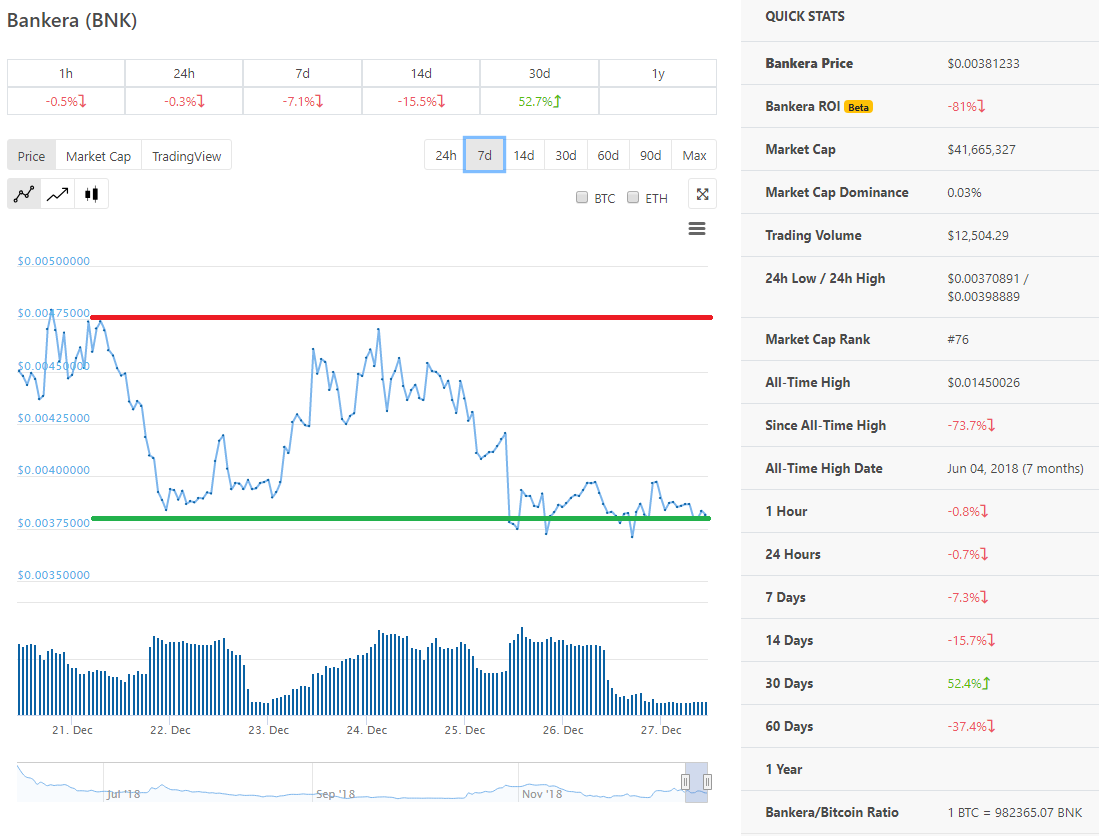Set chart range to 90d

tap(650, 155)
